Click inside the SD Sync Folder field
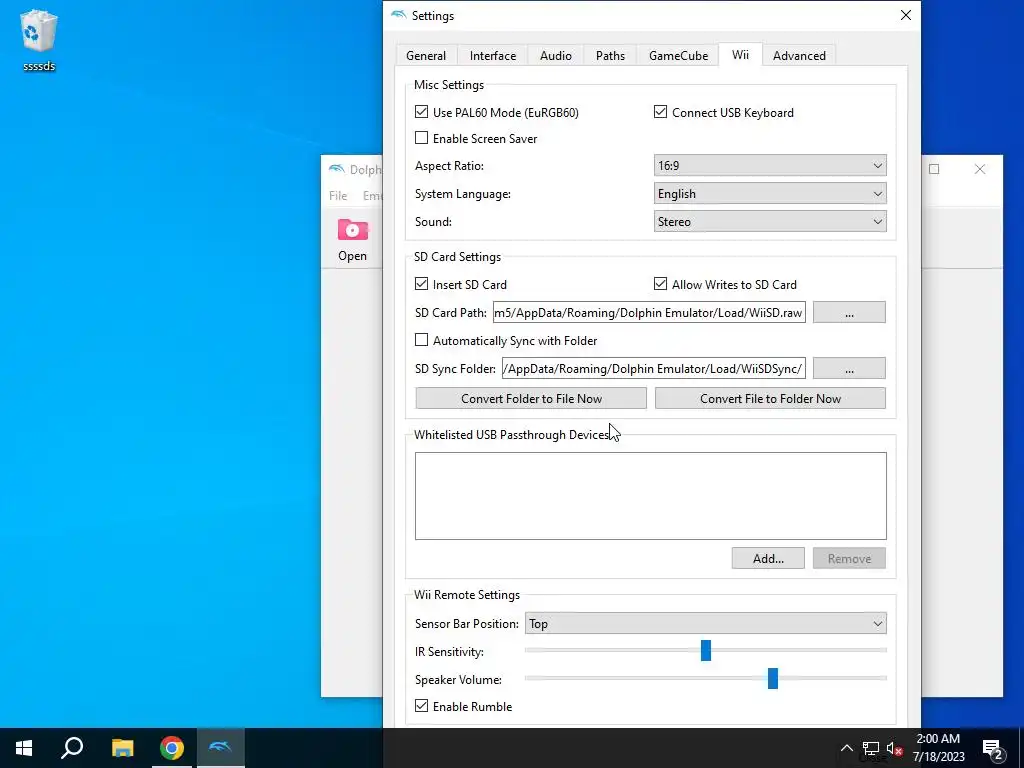Image resolution: width=1024 pixels, height=768 pixels. click(653, 368)
